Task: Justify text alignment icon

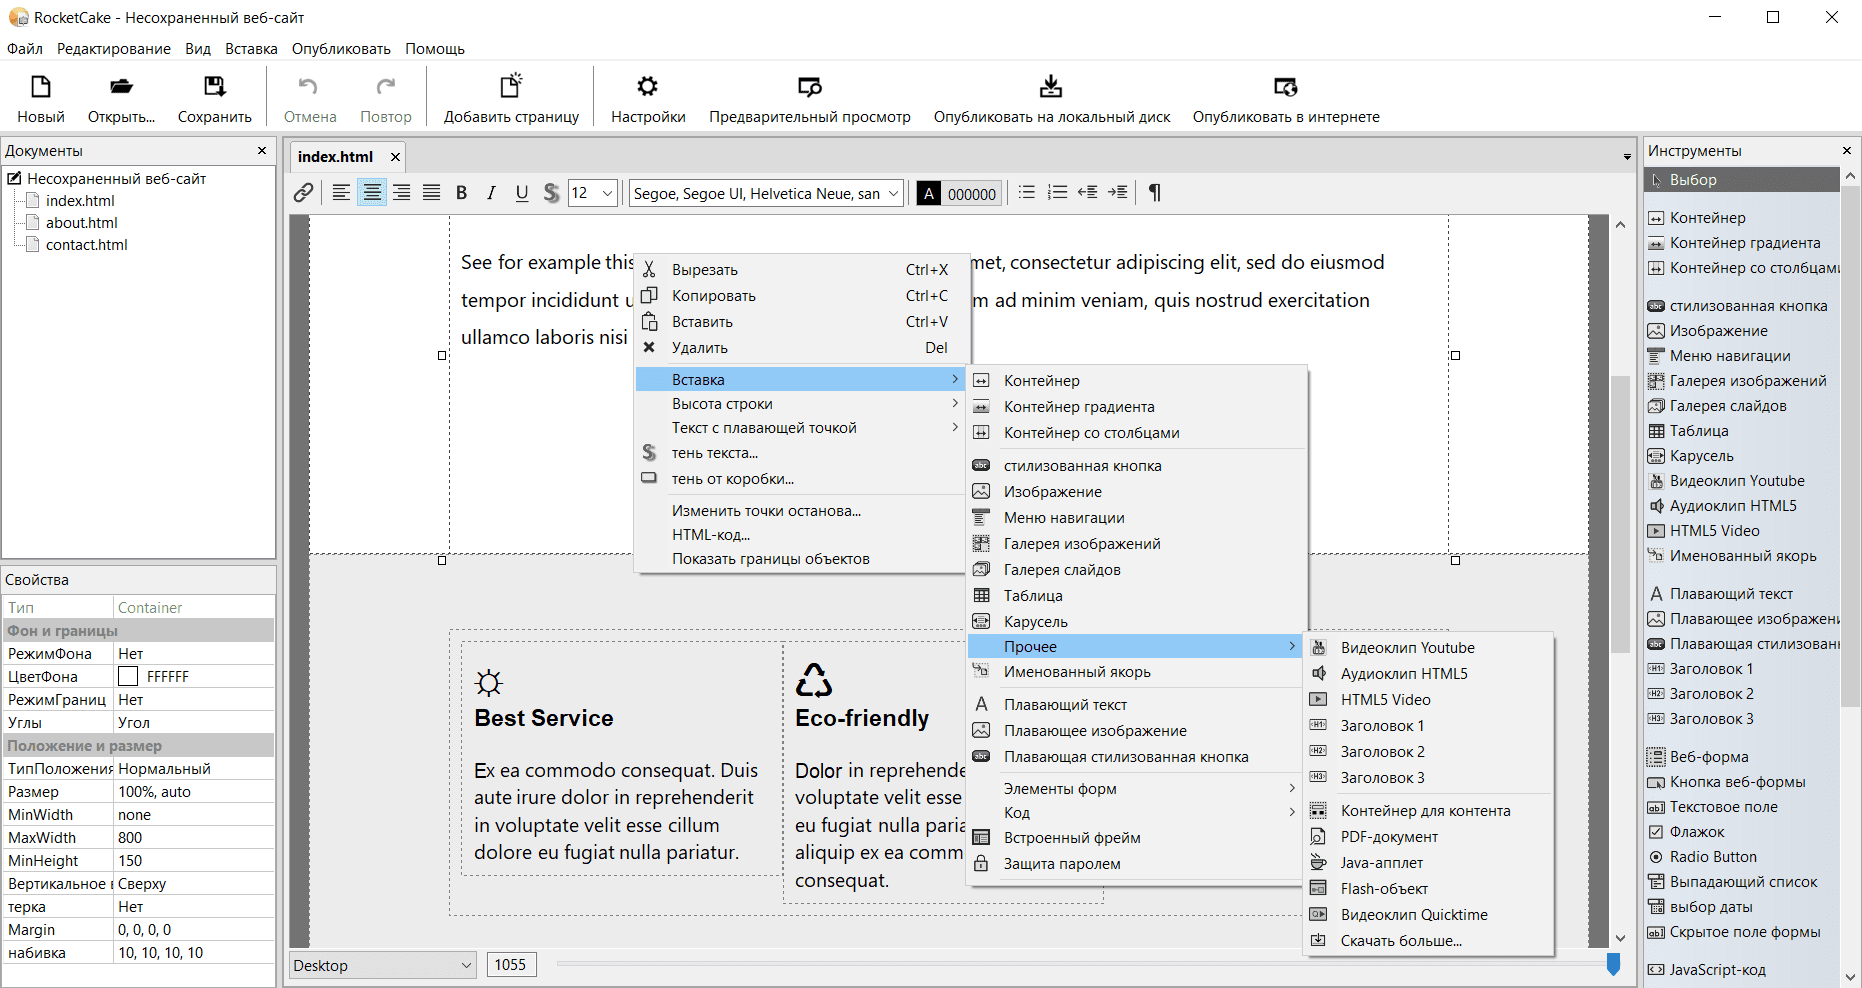Action: [432, 193]
